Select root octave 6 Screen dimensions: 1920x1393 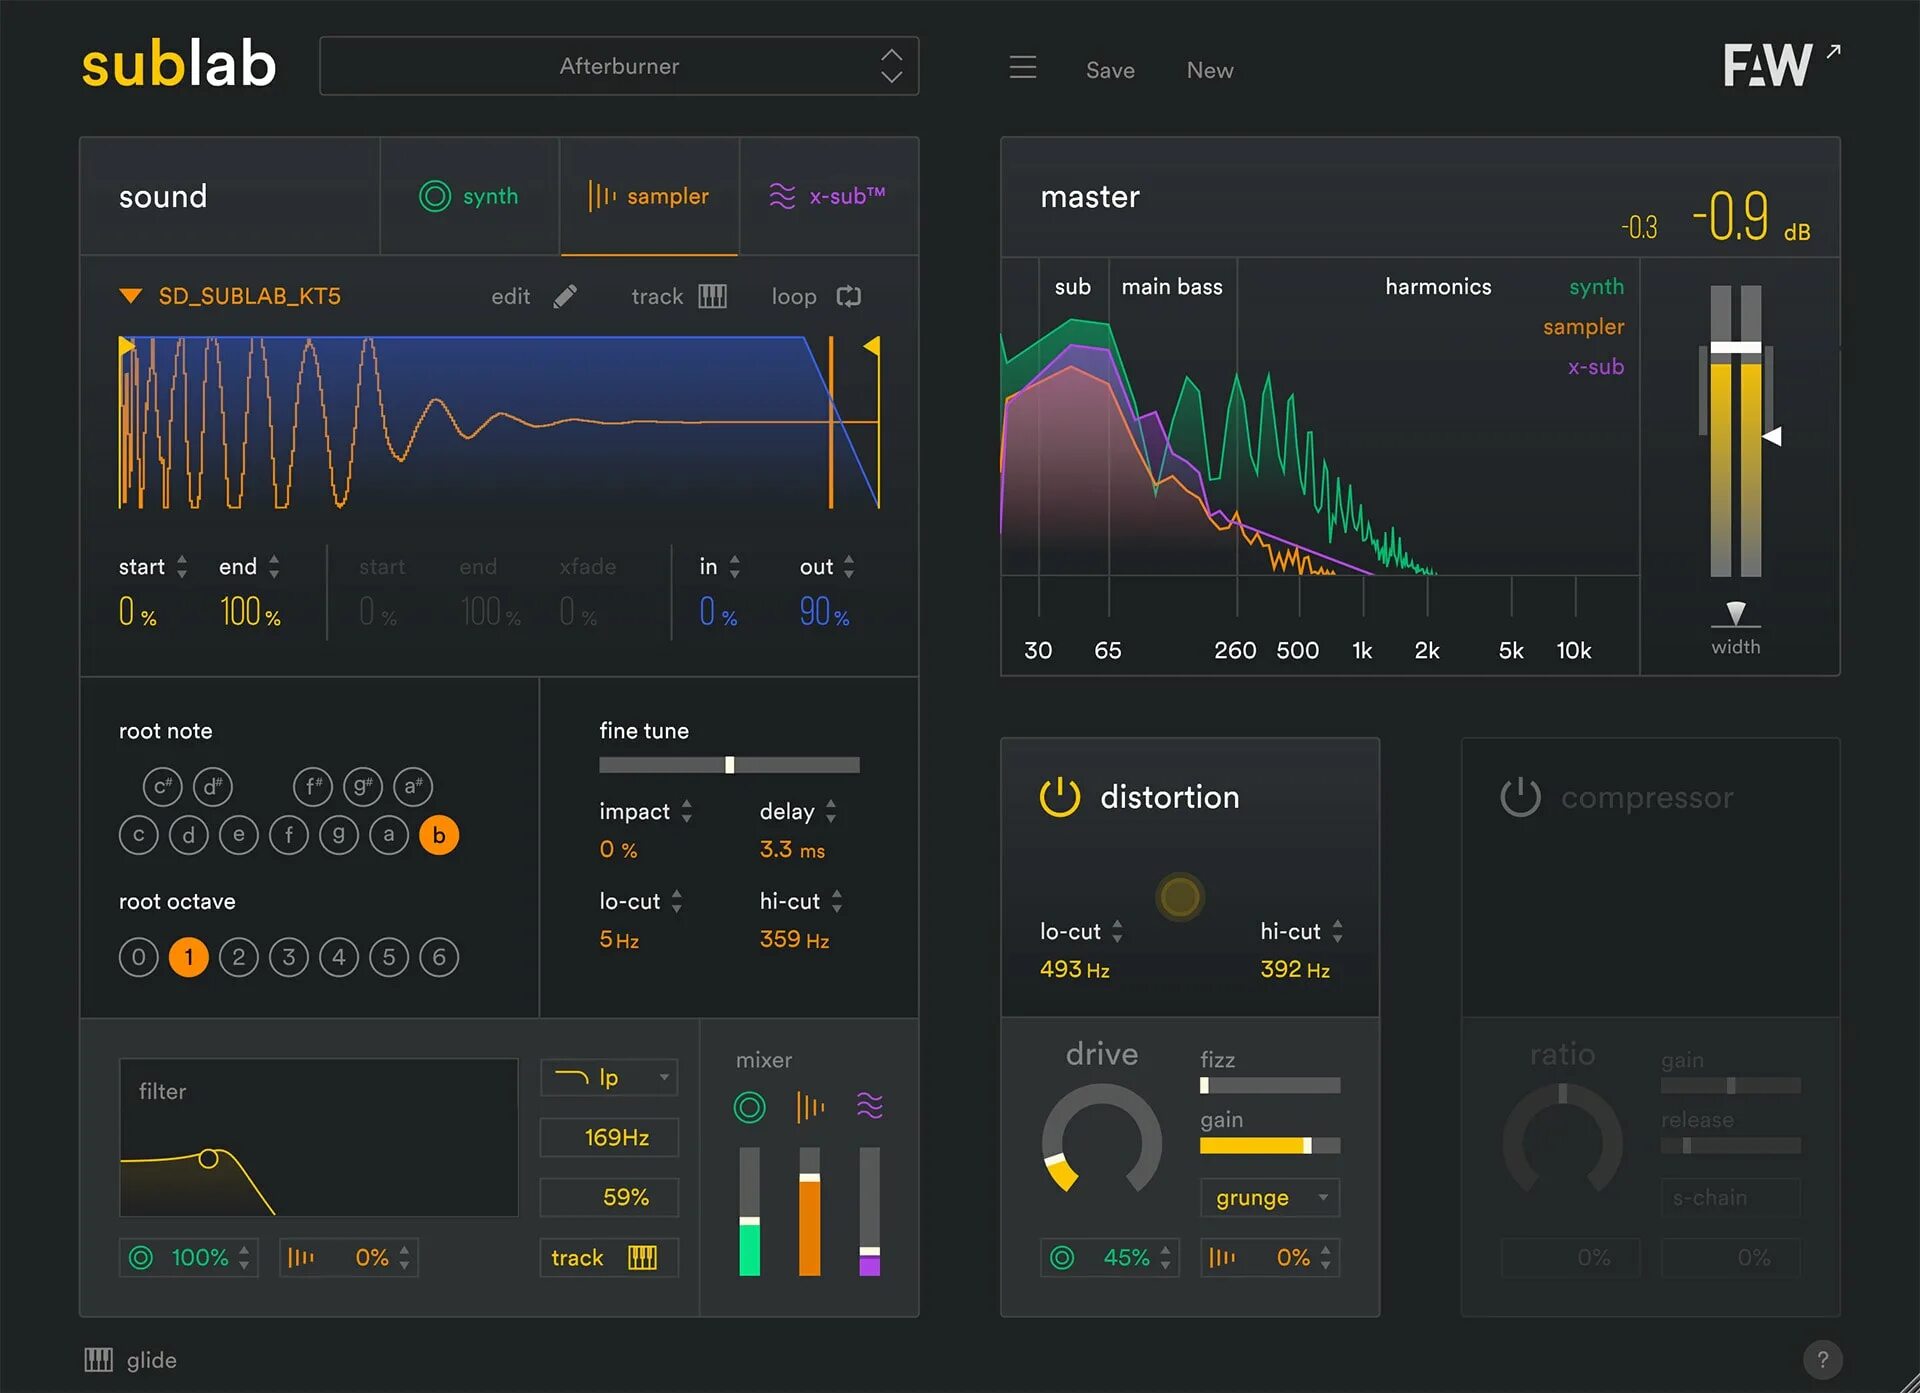(x=439, y=957)
